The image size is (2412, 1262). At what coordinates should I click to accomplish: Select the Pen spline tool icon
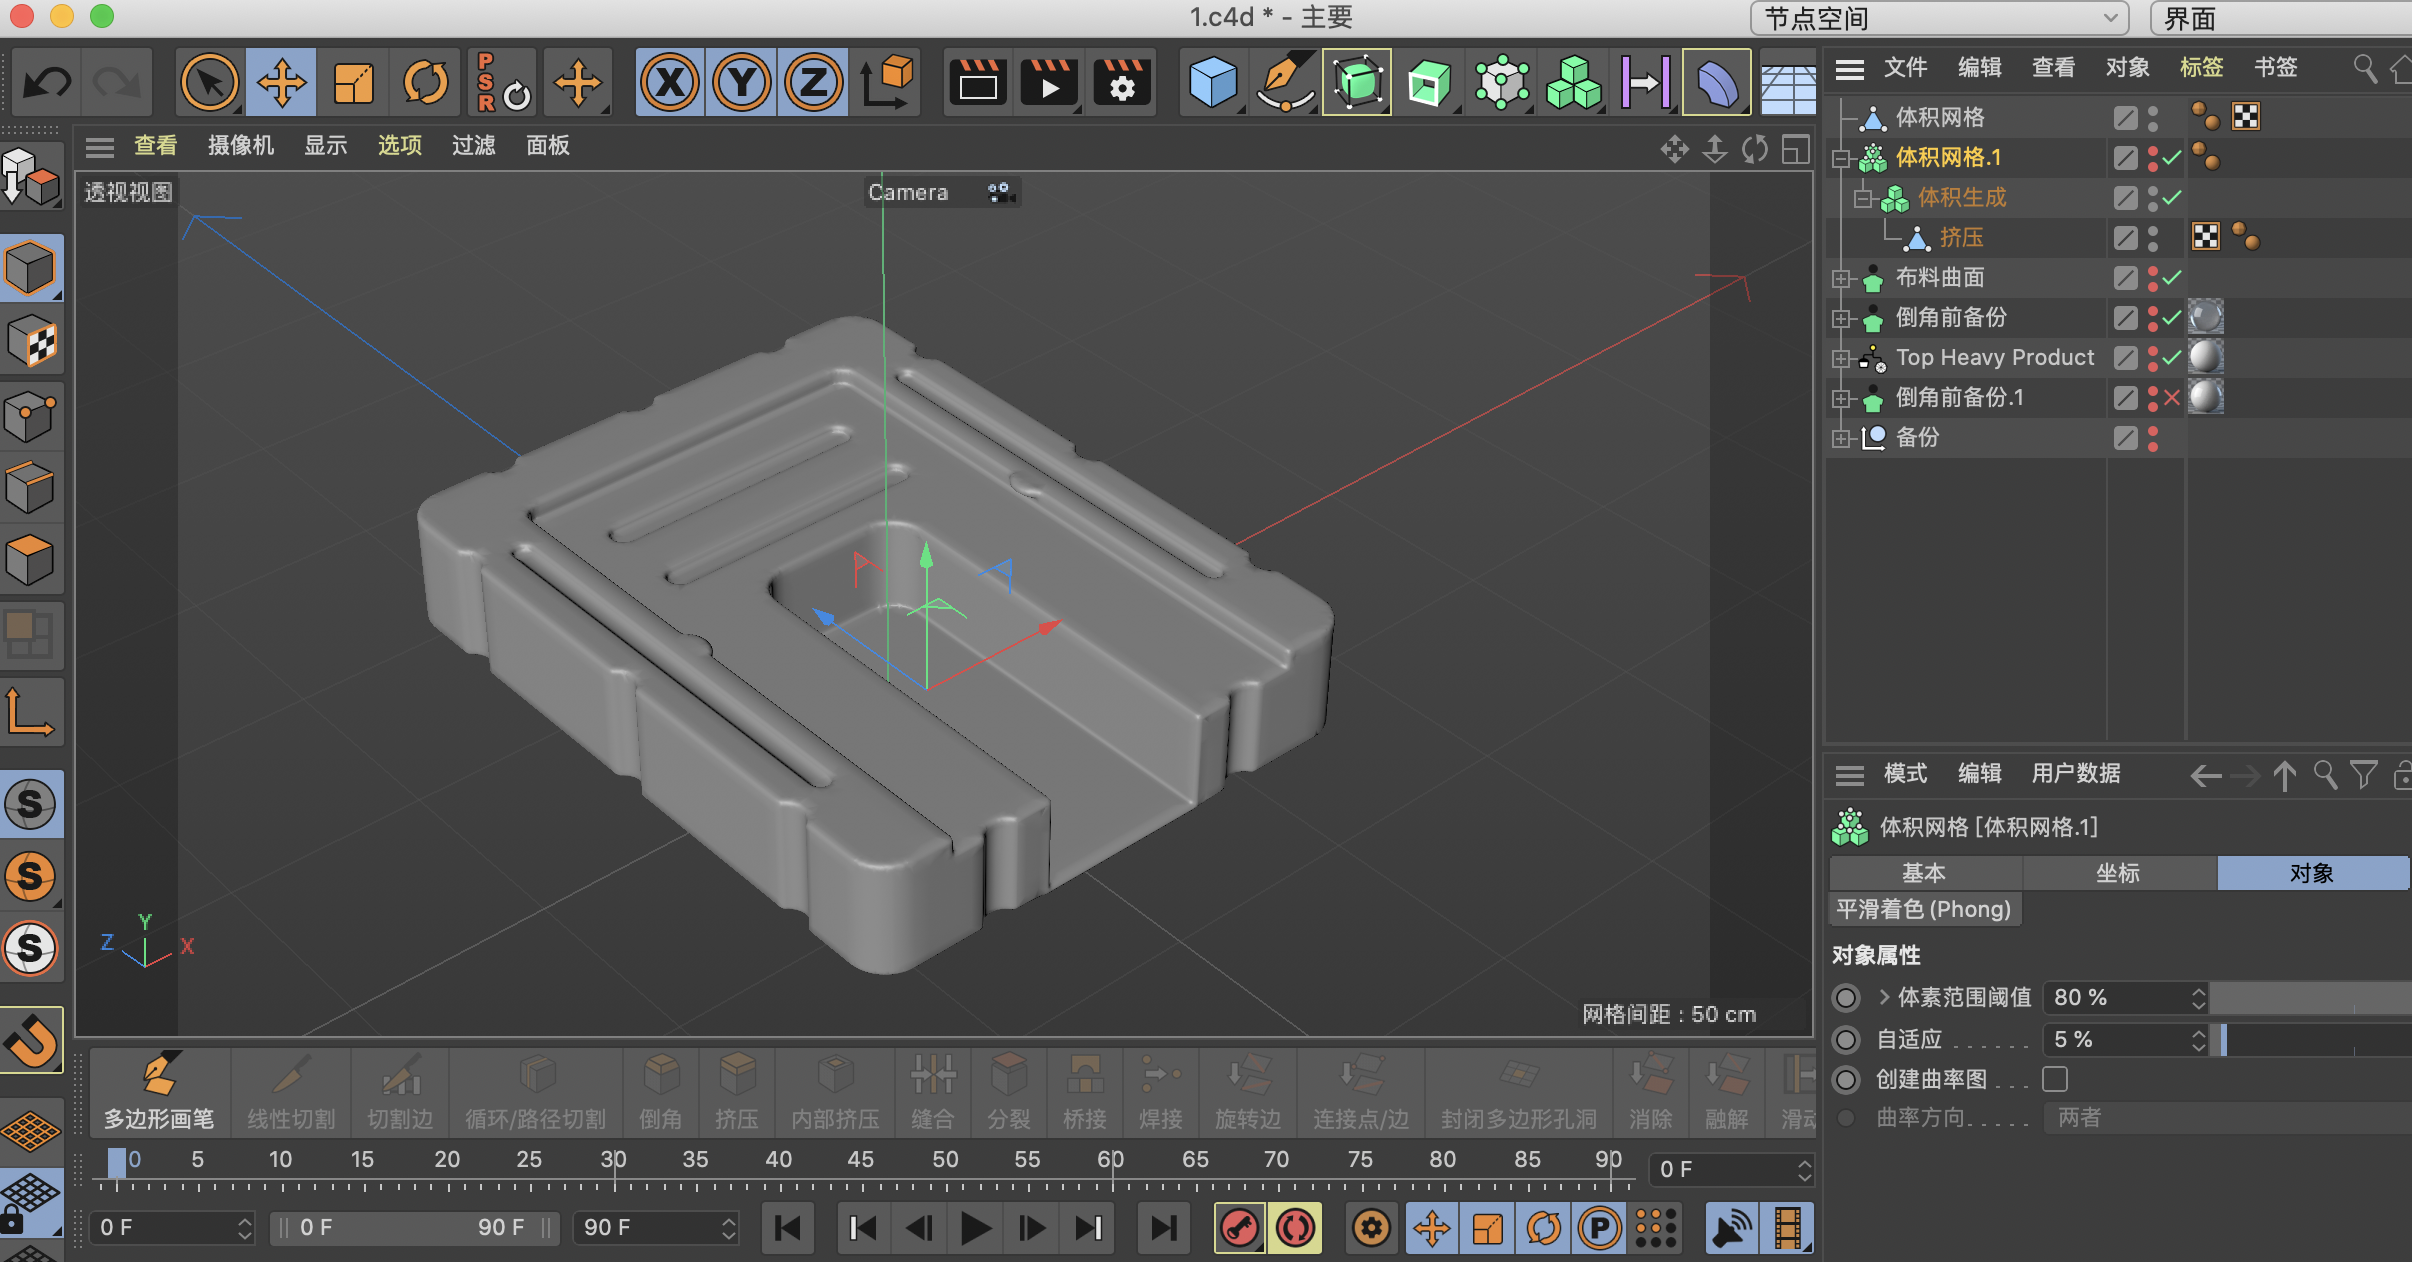[x=1284, y=83]
